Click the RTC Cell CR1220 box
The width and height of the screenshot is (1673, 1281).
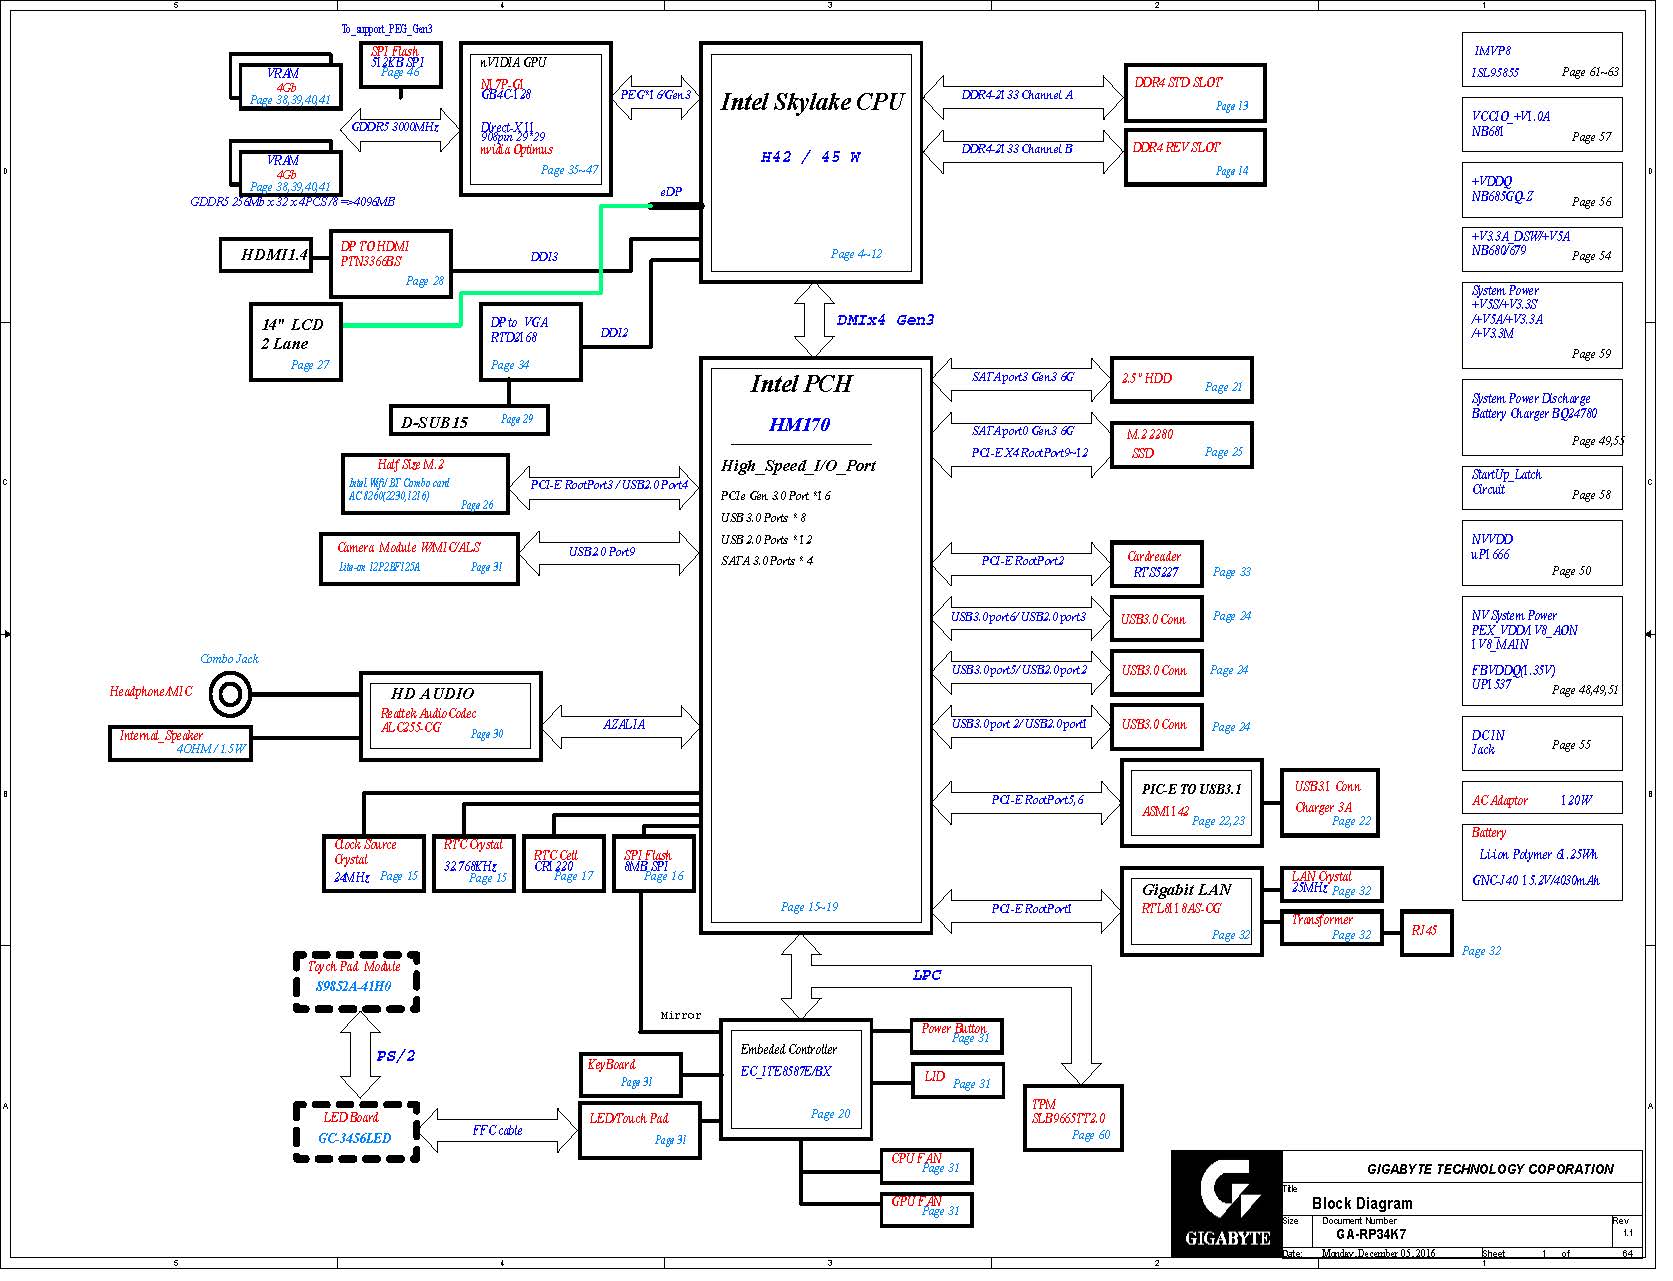563,863
